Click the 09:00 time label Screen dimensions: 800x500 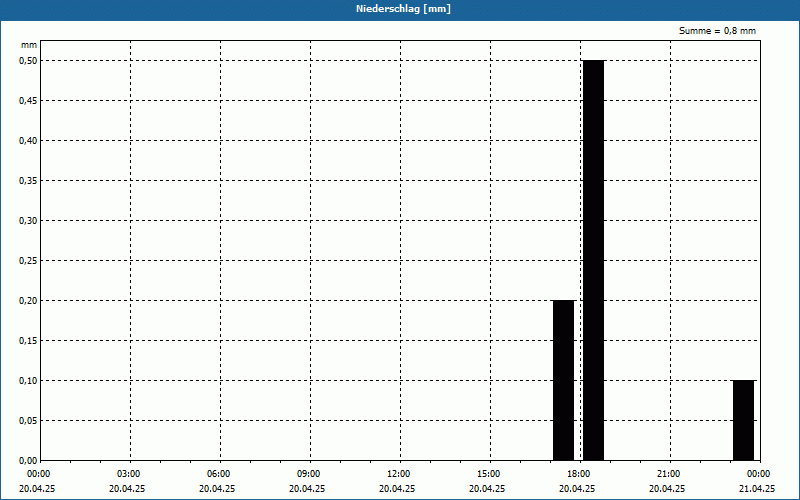tap(308, 474)
